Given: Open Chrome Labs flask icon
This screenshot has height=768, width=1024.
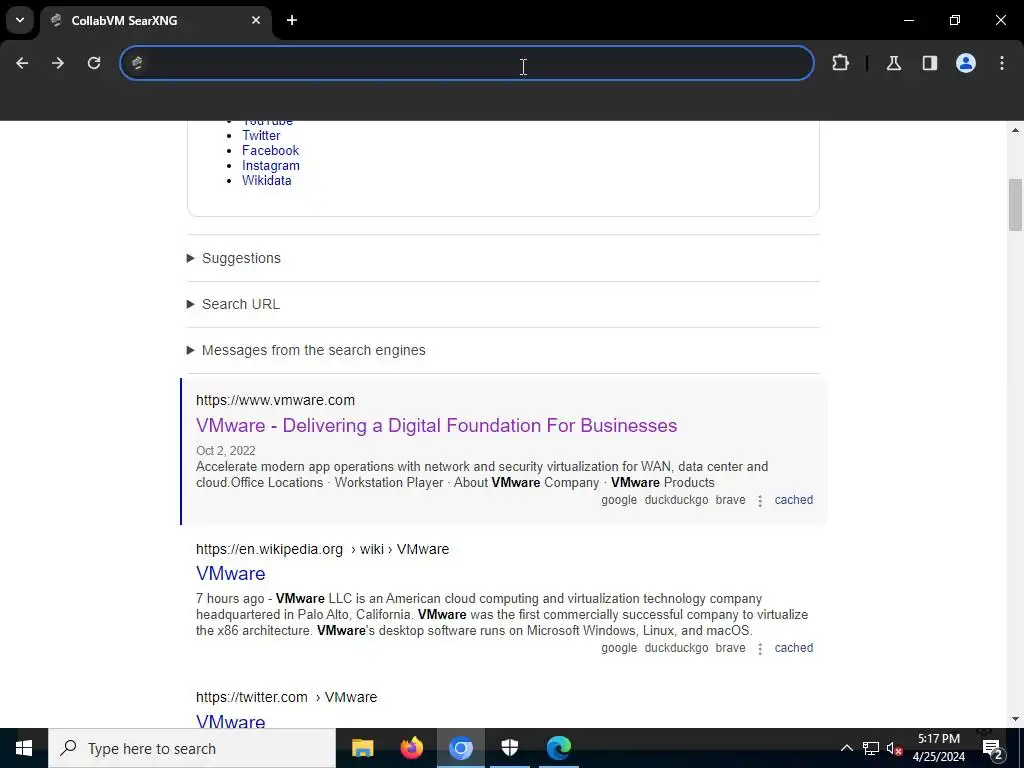Looking at the screenshot, I should tap(894, 63).
